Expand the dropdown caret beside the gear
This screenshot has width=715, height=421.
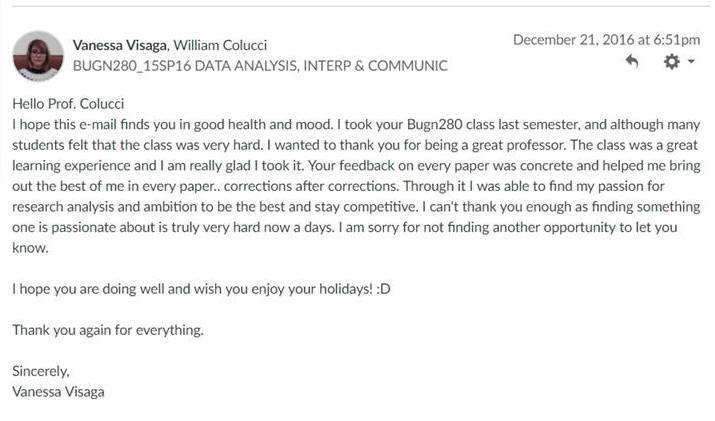click(690, 63)
